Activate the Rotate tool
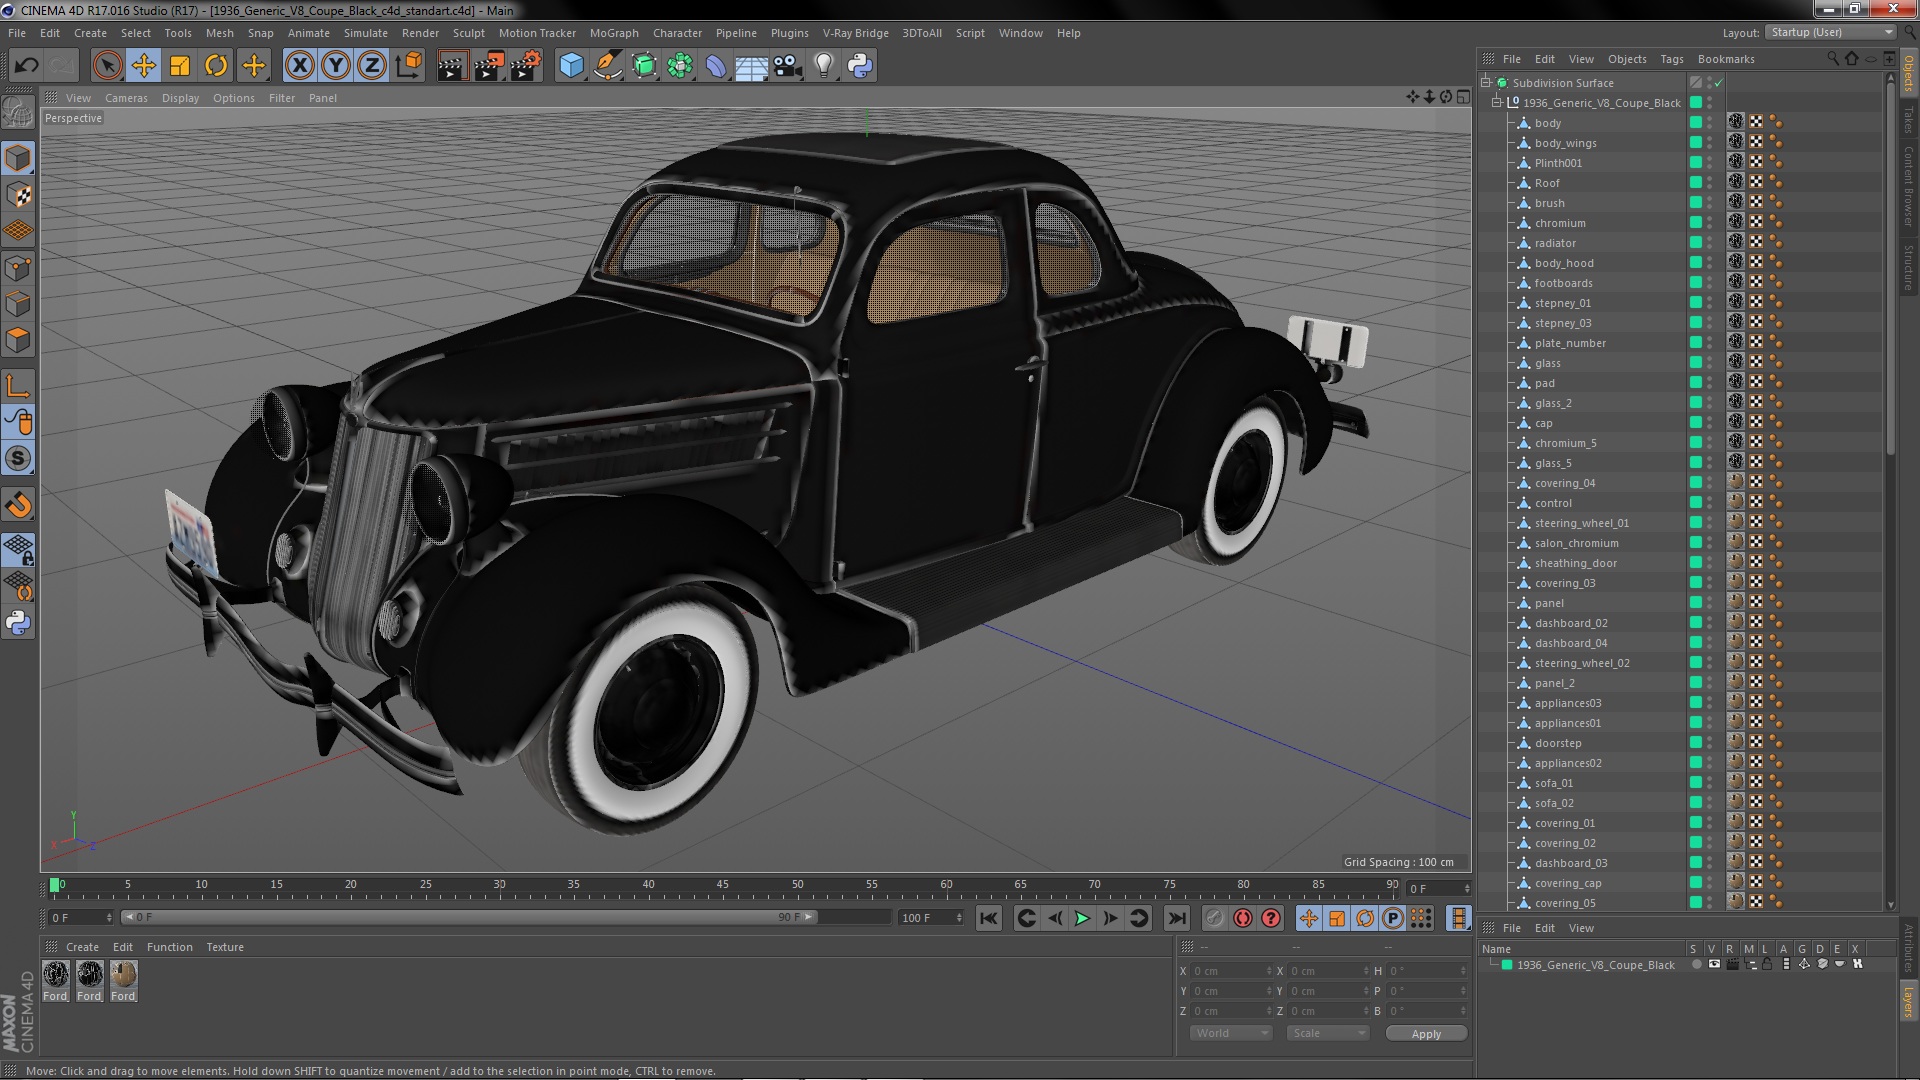The image size is (1920, 1080). click(216, 66)
